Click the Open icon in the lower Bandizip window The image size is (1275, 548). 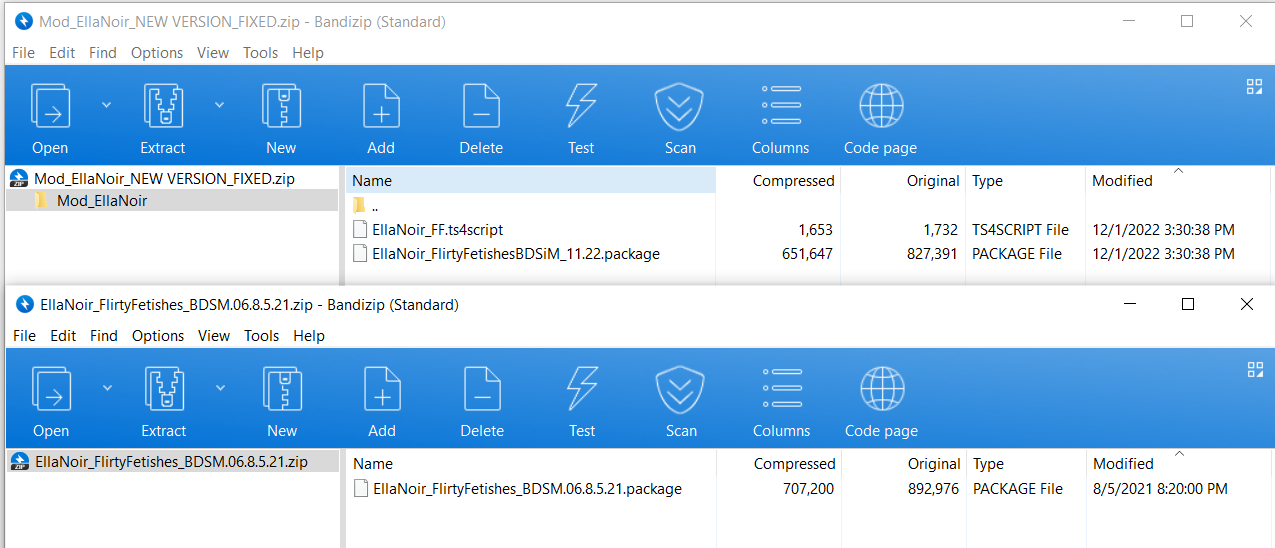click(x=50, y=391)
